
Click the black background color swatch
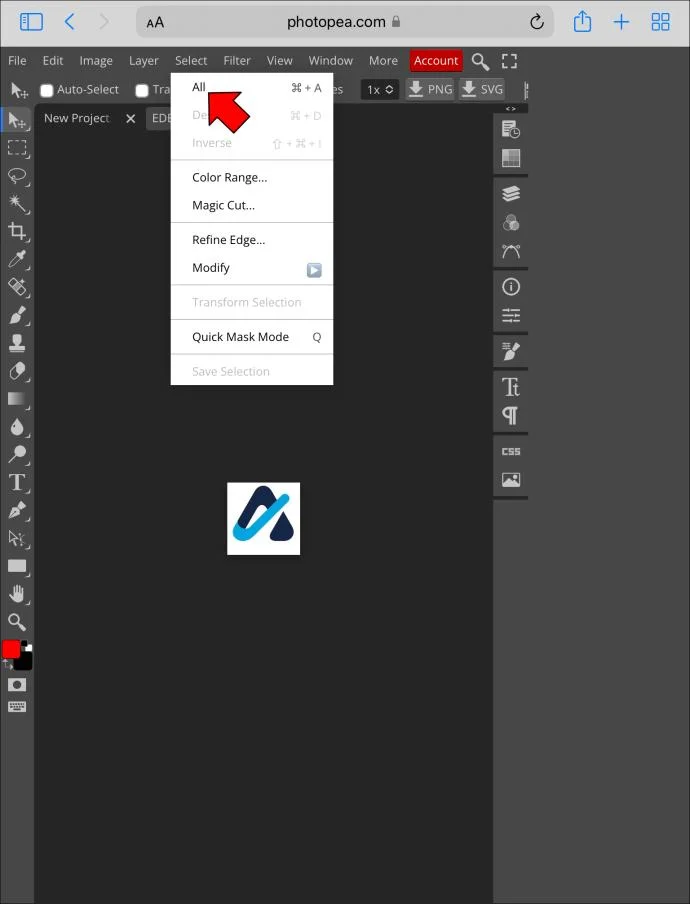[25, 662]
